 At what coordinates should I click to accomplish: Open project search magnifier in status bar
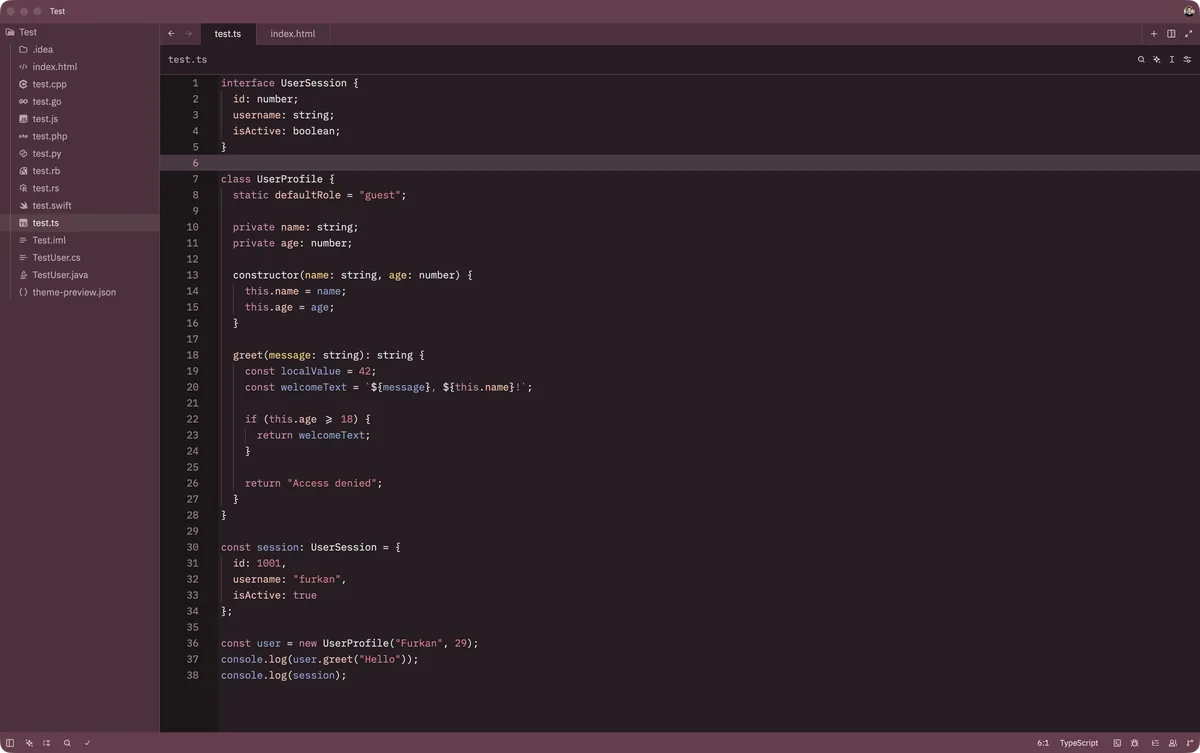[x=67, y=743]
